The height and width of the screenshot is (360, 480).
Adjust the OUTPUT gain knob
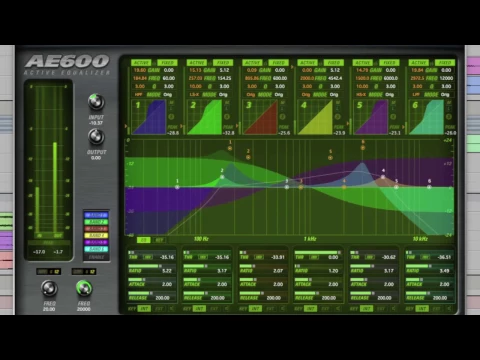[96, 137]
